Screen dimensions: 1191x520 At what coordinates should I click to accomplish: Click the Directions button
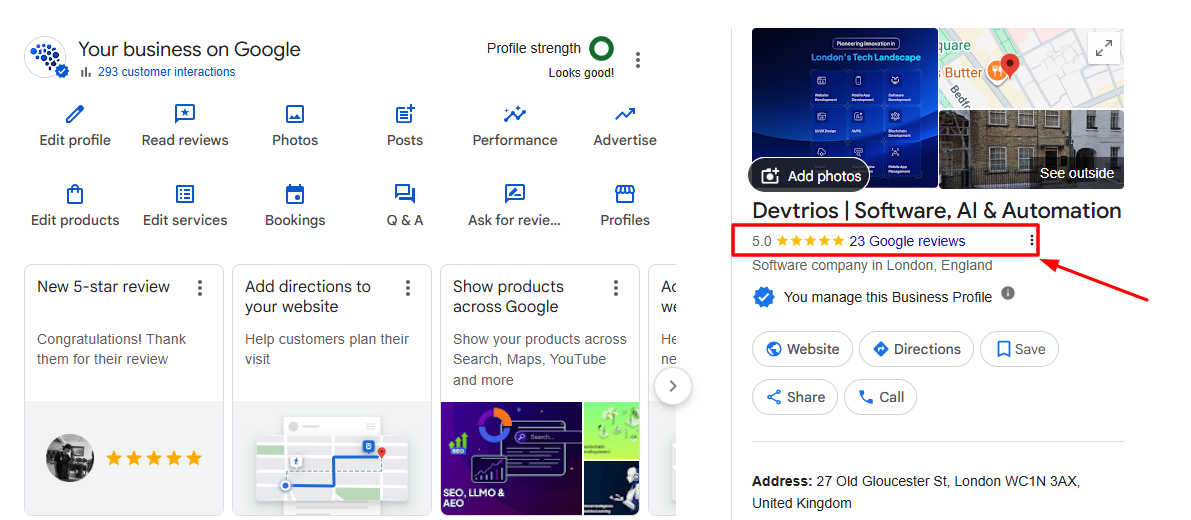click(x=916, y=349)
